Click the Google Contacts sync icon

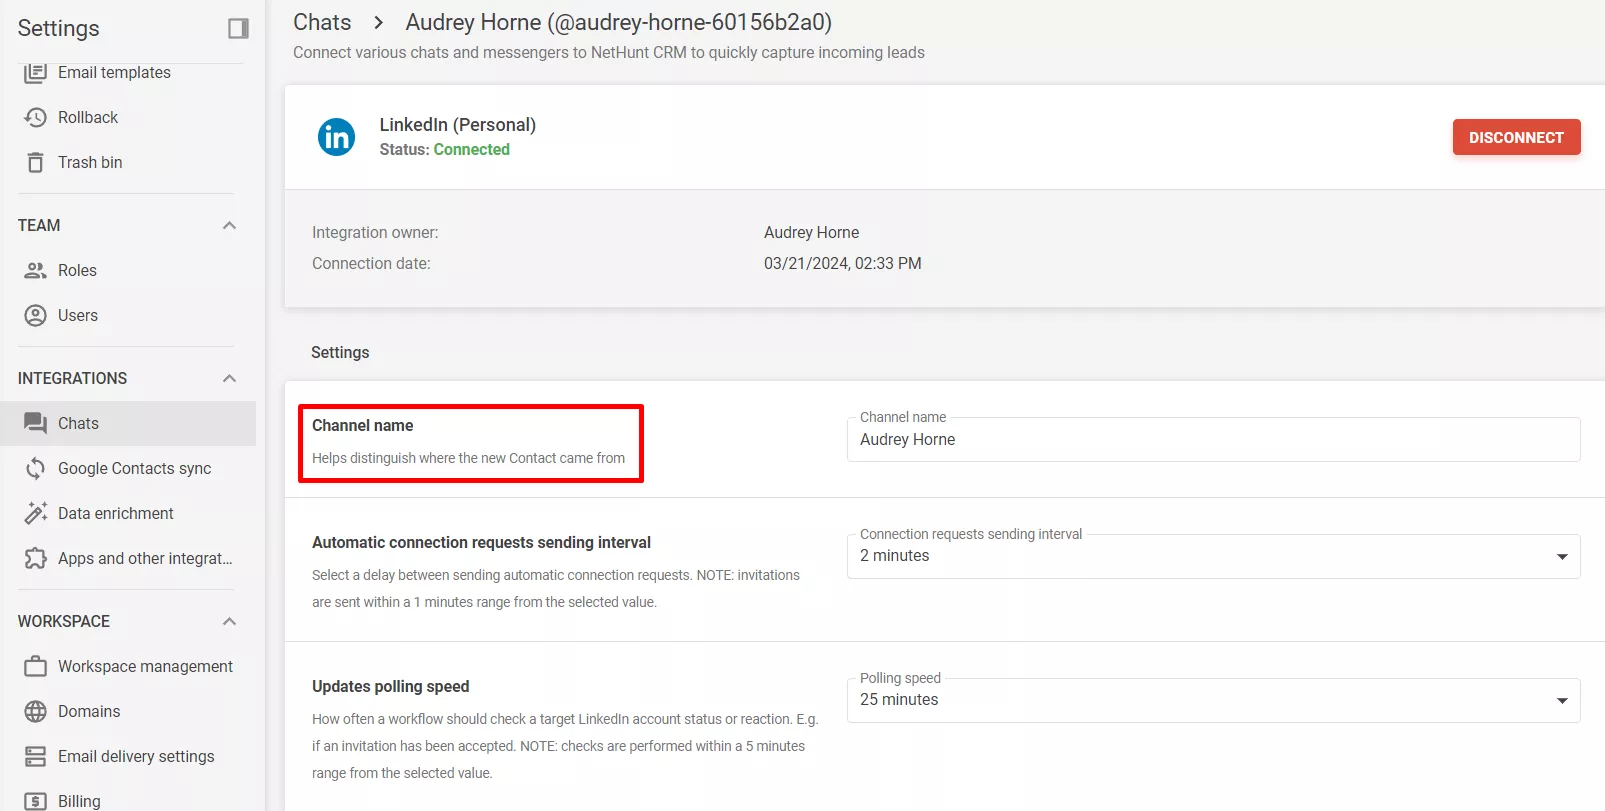[x=35, y=468]
